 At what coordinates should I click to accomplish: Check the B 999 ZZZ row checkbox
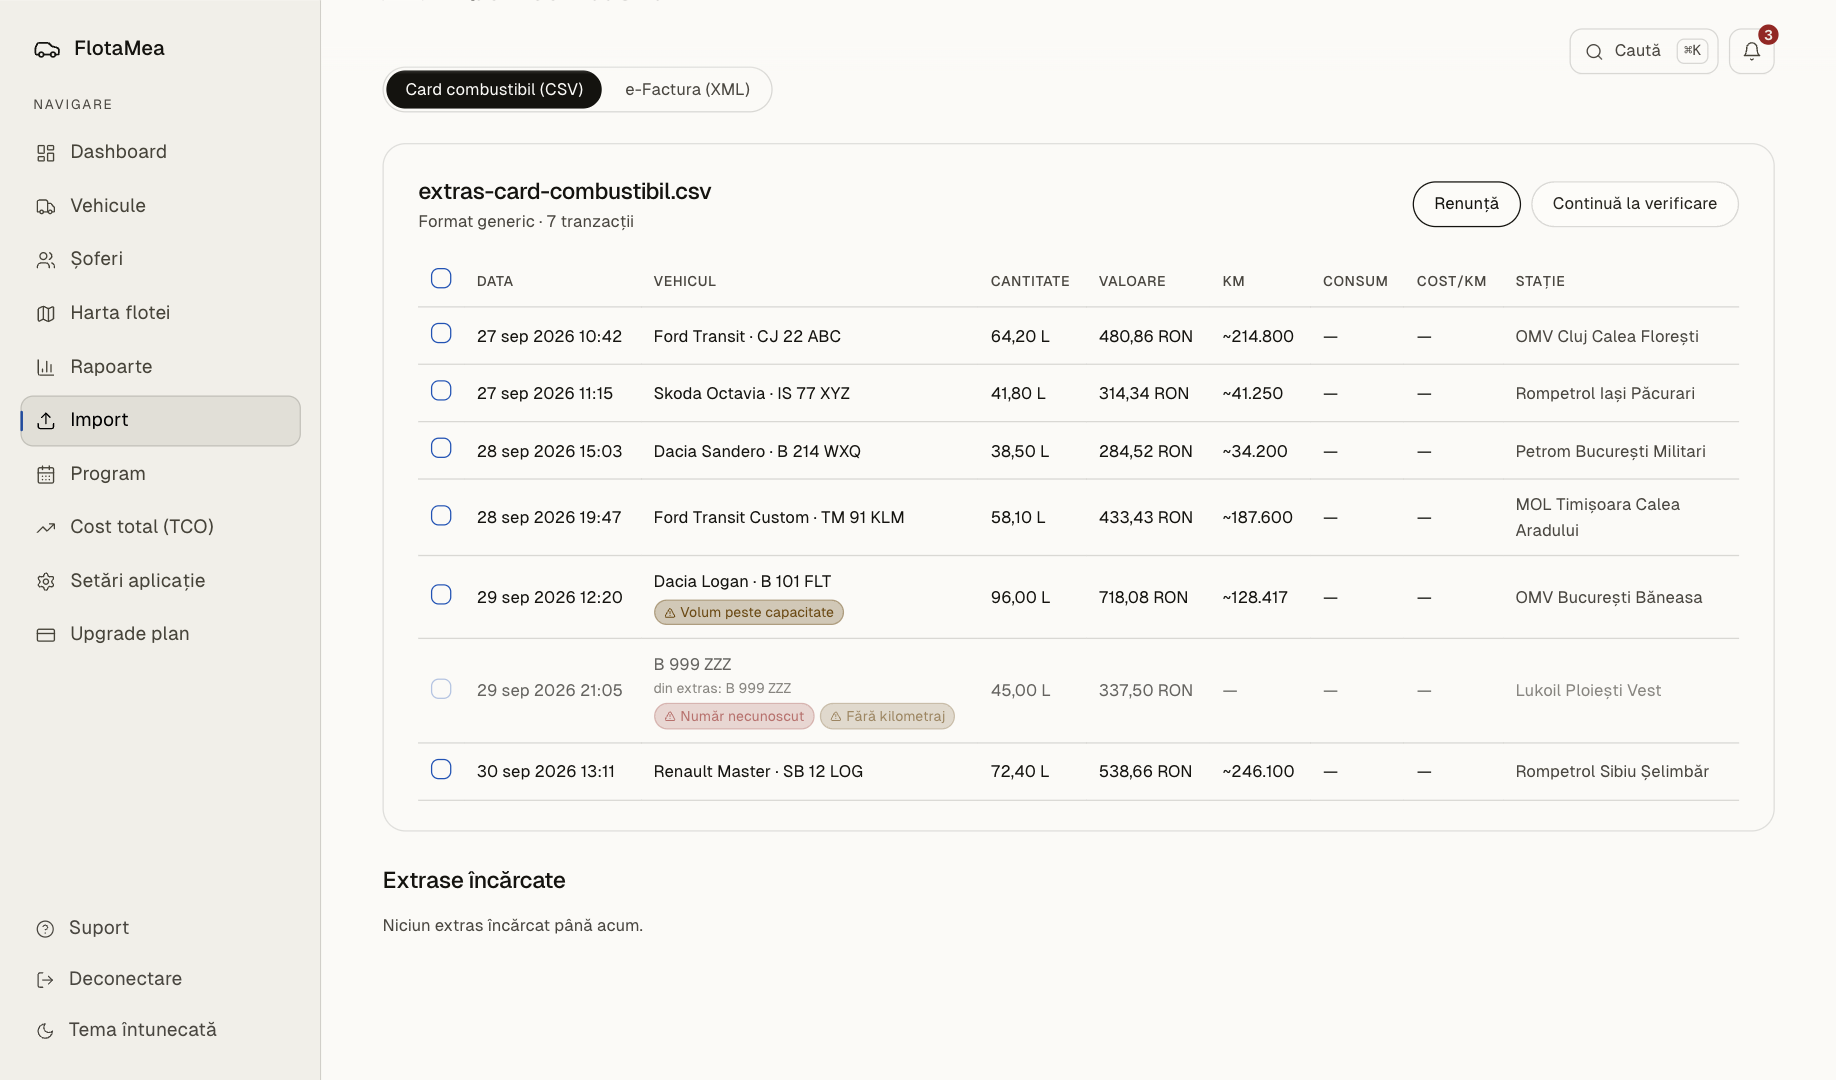coord(441,688)
